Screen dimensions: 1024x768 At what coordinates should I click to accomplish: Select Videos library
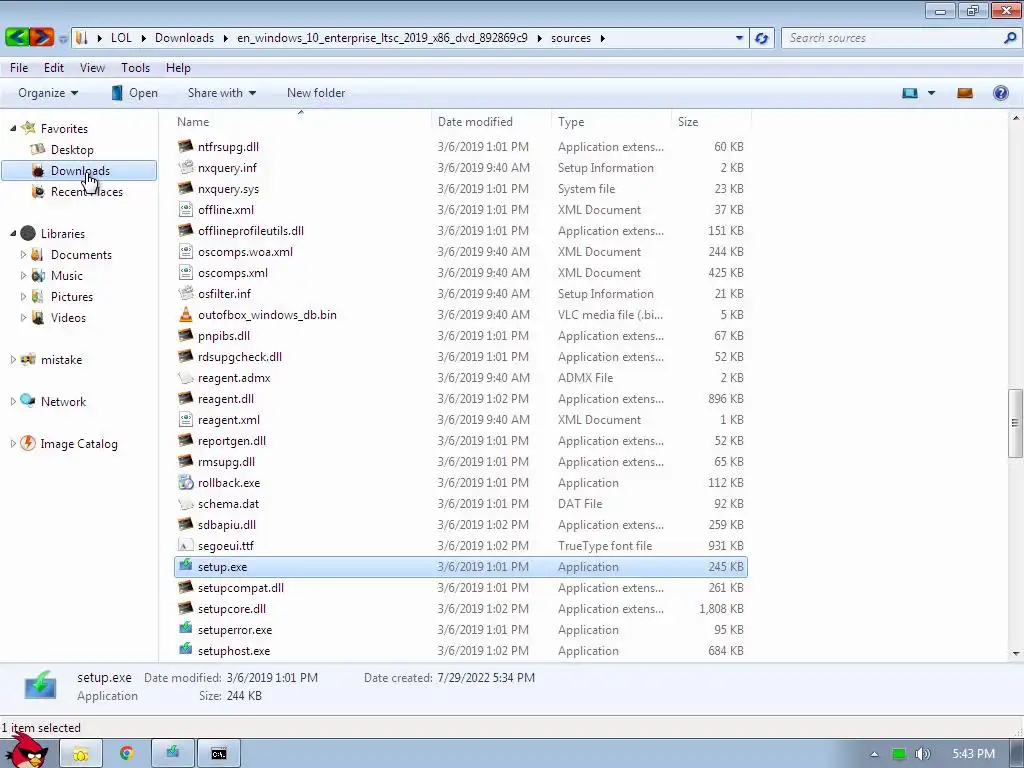68,317
